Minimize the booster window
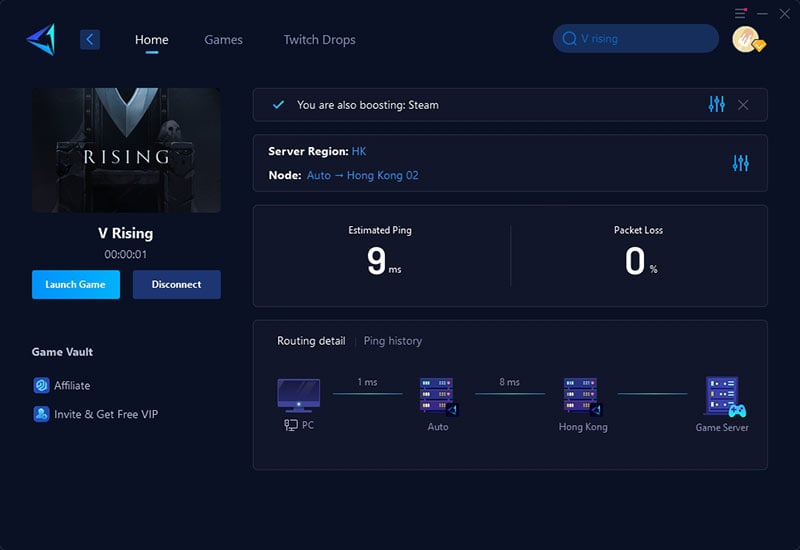 click(x=762, y=14)
